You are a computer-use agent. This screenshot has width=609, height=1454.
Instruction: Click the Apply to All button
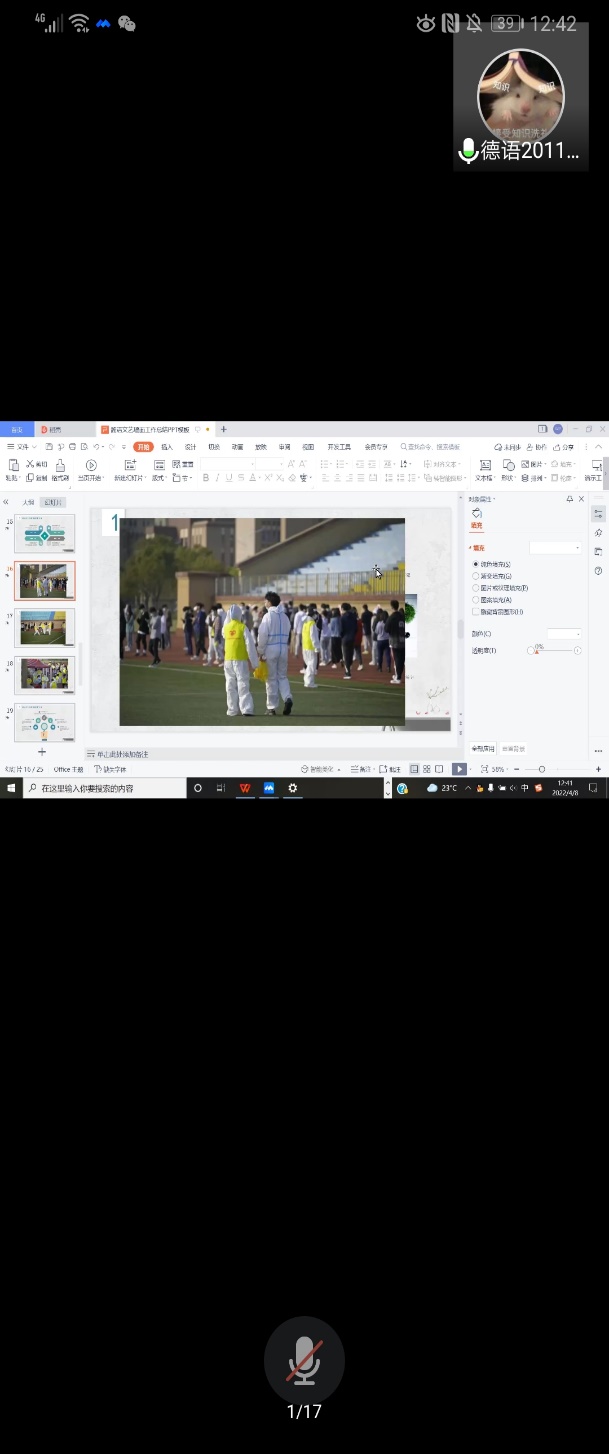(x=483, y=748)
